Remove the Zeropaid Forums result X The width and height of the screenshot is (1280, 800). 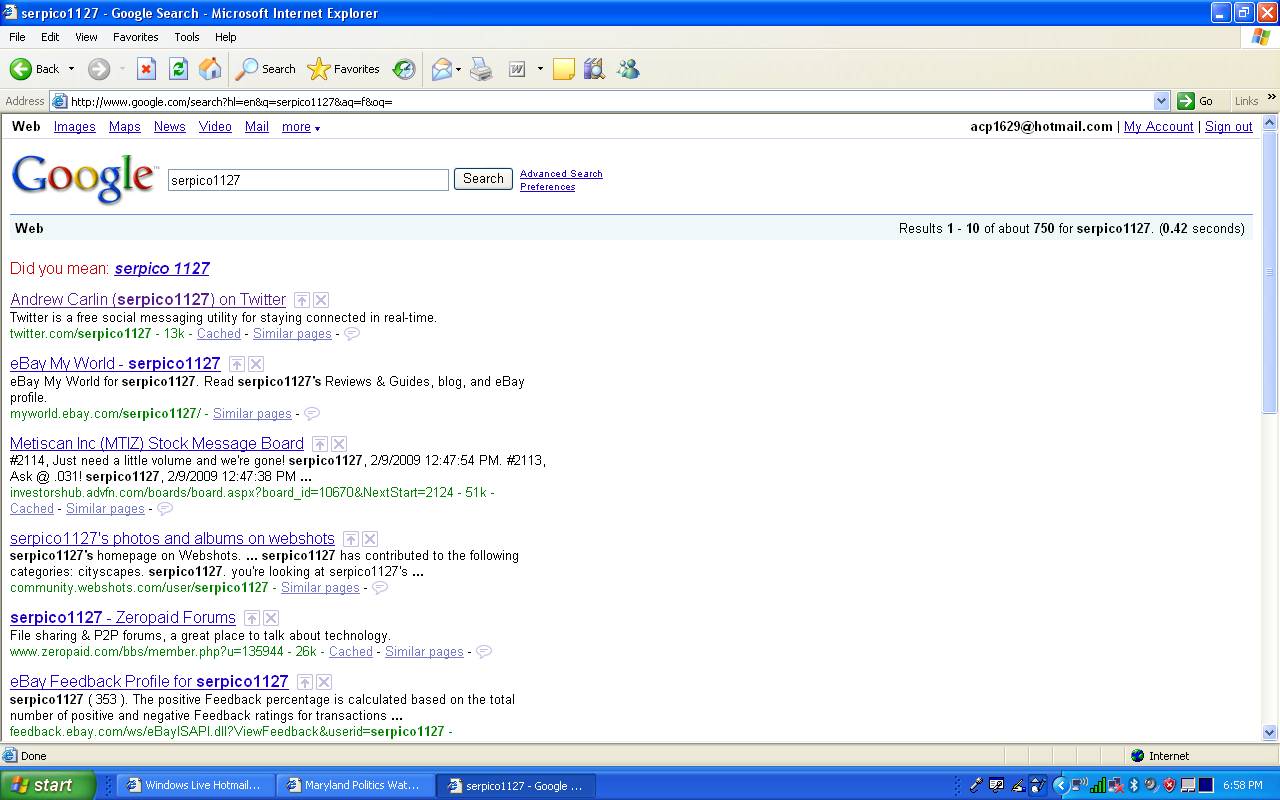coord(271,618)
